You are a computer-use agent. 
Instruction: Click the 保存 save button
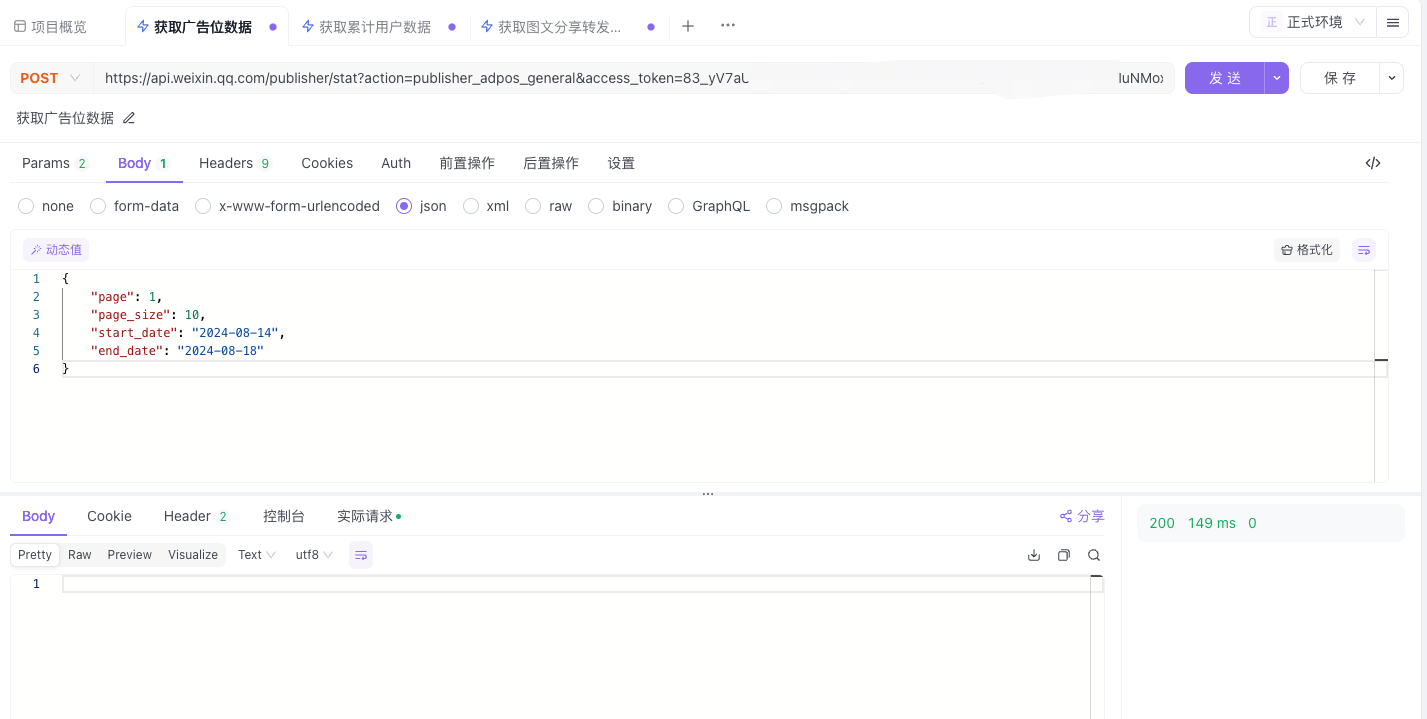1340,78
